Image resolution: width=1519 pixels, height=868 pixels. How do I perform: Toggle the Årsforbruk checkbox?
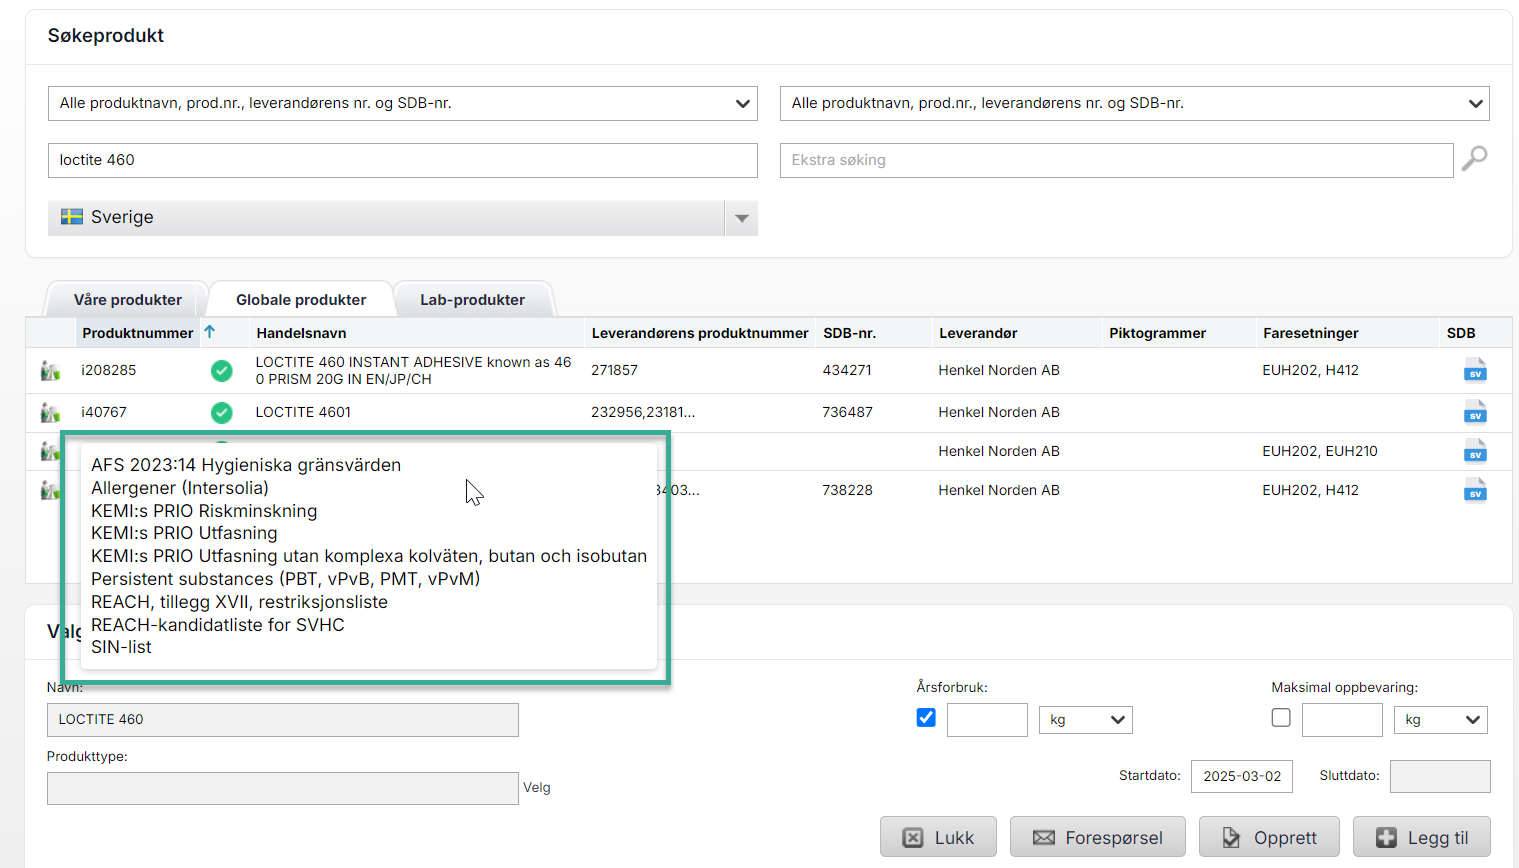926,718
